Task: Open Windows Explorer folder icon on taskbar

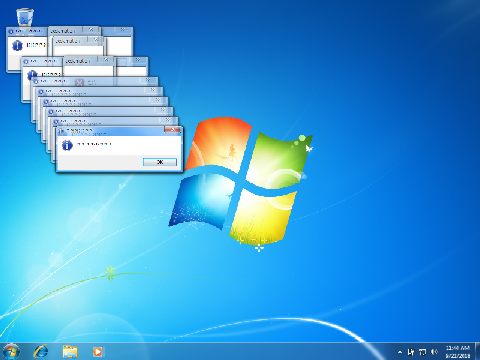Action: pos(70,352)
